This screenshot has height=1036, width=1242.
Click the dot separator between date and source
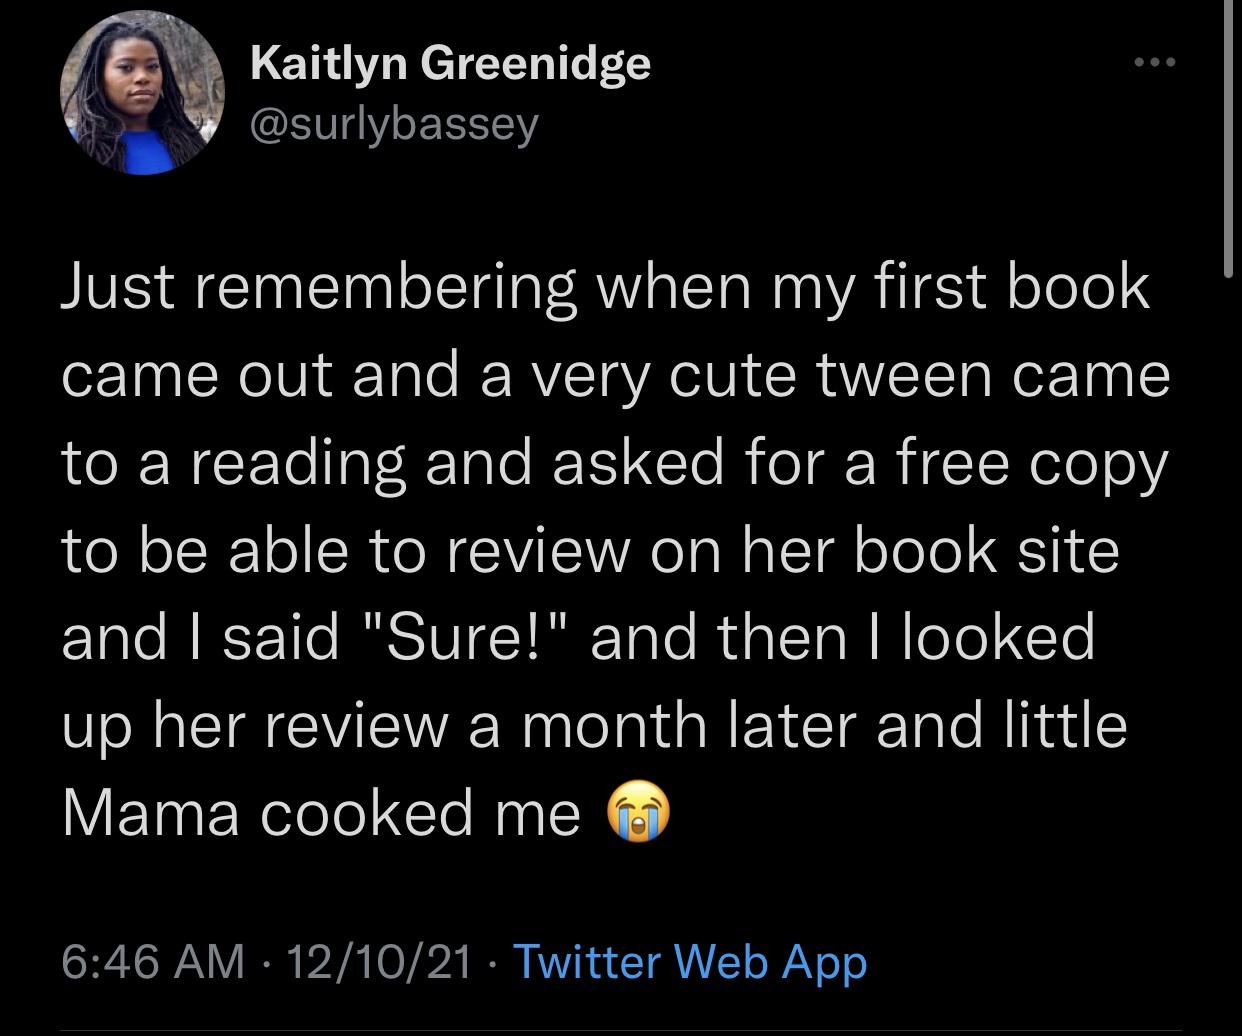tap(493, 961)
